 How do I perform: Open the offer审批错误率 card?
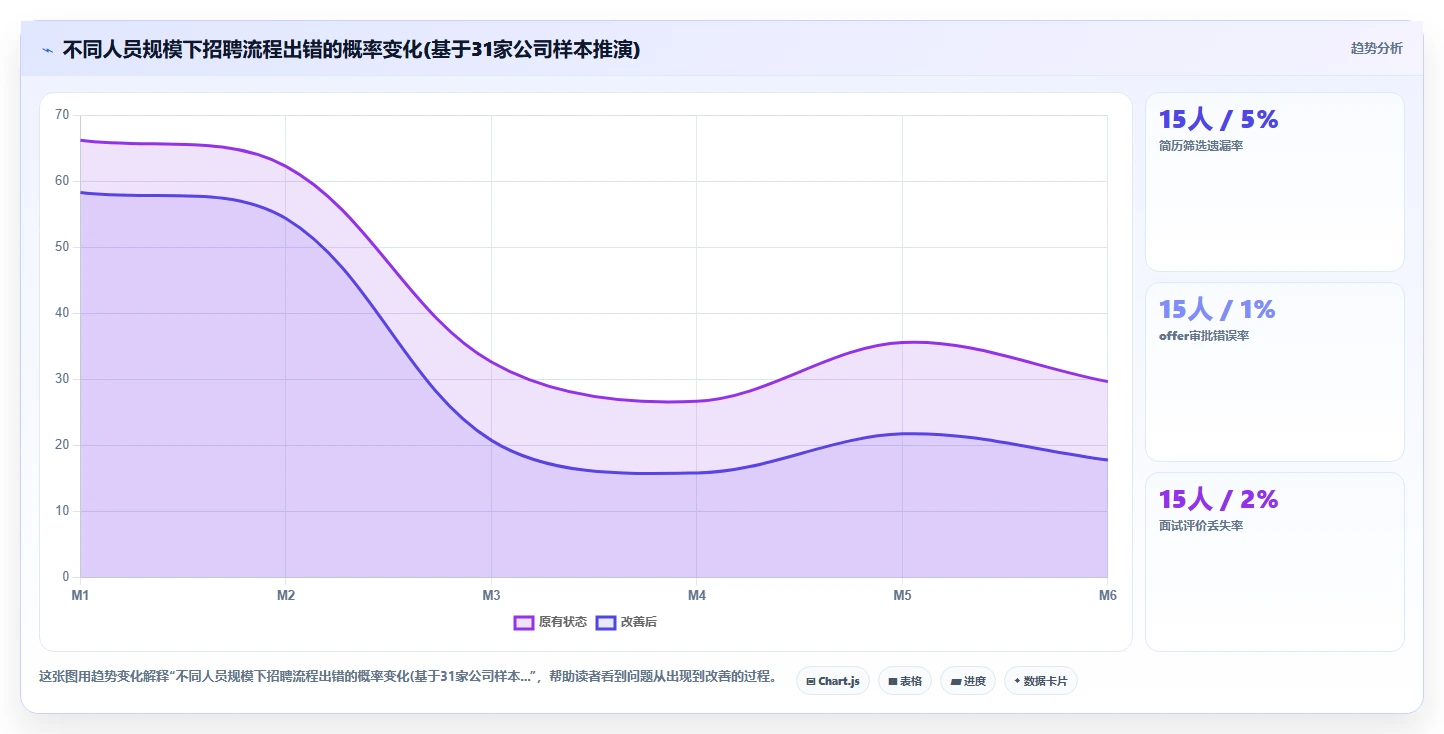click(1274, 372)
